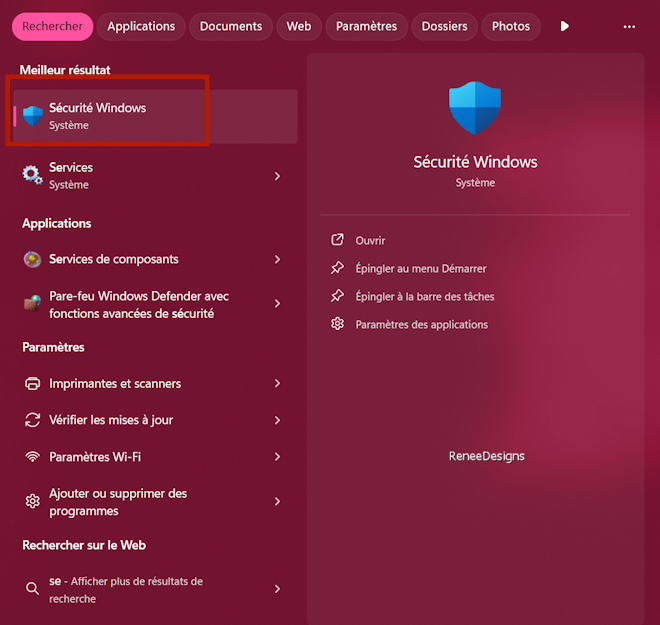Click the Services de composants icon

(x=33, y=259)
